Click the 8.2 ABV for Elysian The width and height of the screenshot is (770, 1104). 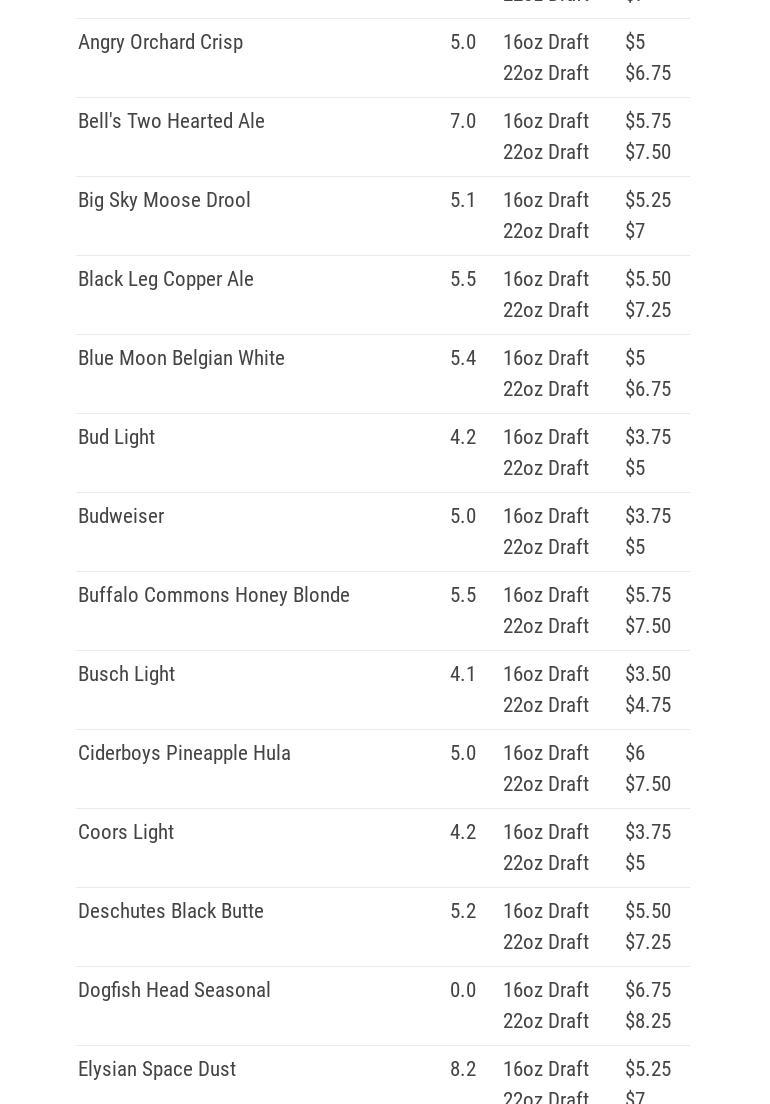(x=463, y=1069)
